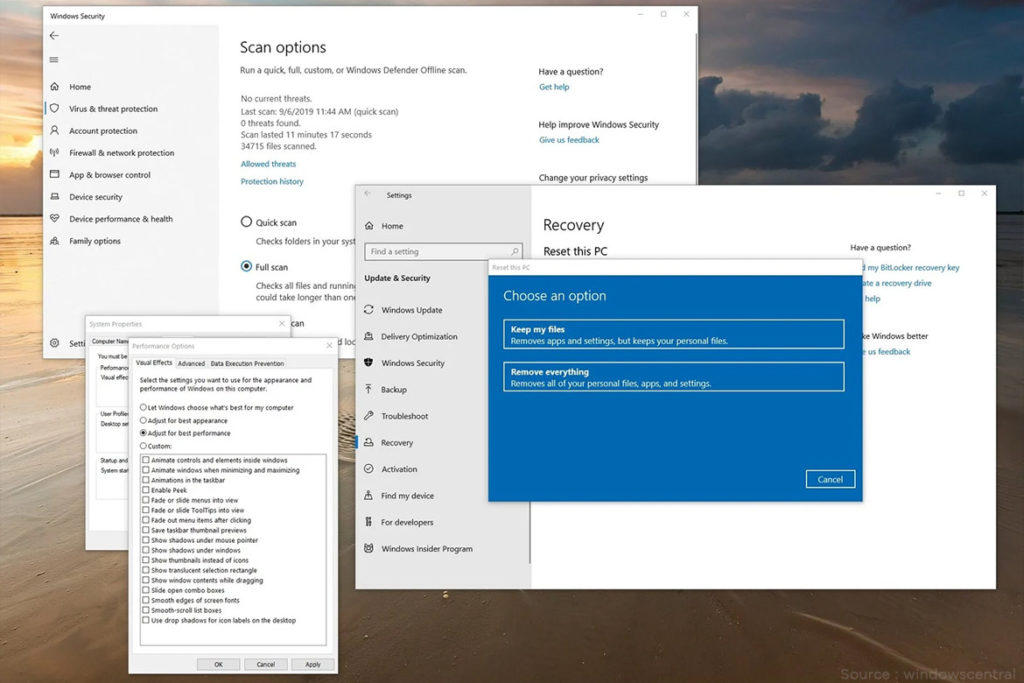This screenshot has width=1024, height=683.
Task: Click the person icon for Account protection
Action: tap(55, 131)
